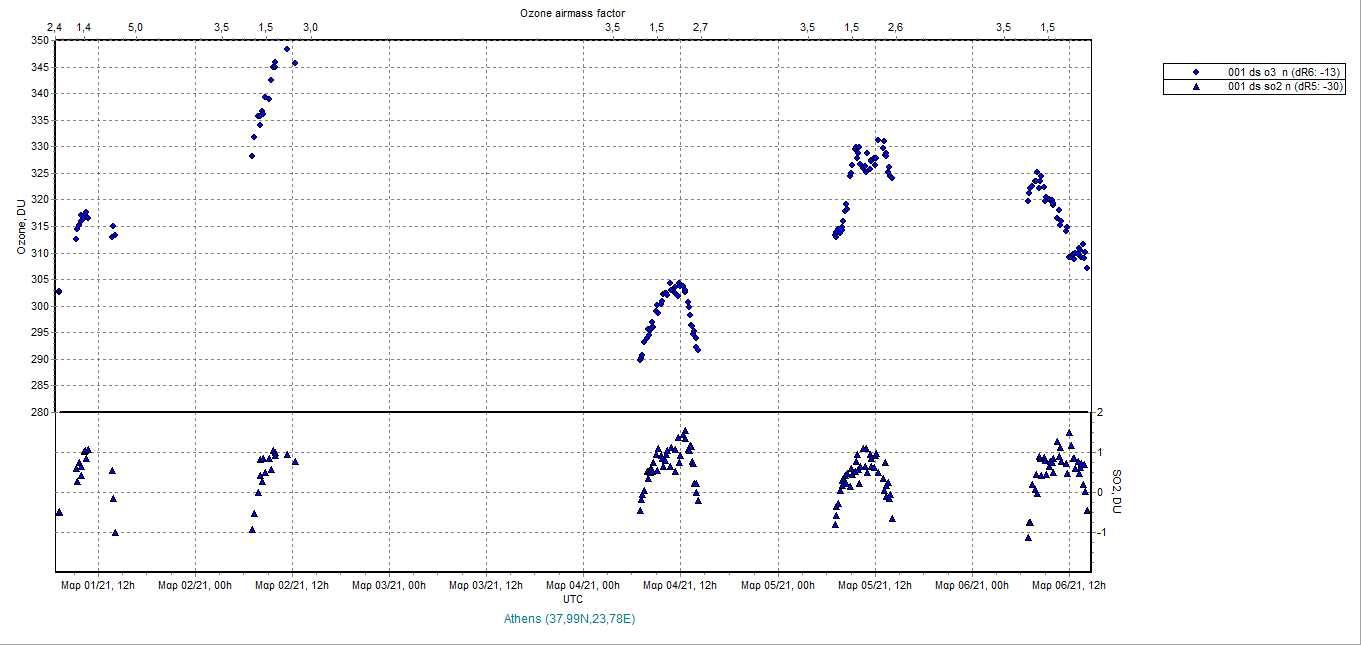The image size is (1361, 645).
Task: Click the triangle marker in the so2 legend entry
Action: [x=1196, y=87]
